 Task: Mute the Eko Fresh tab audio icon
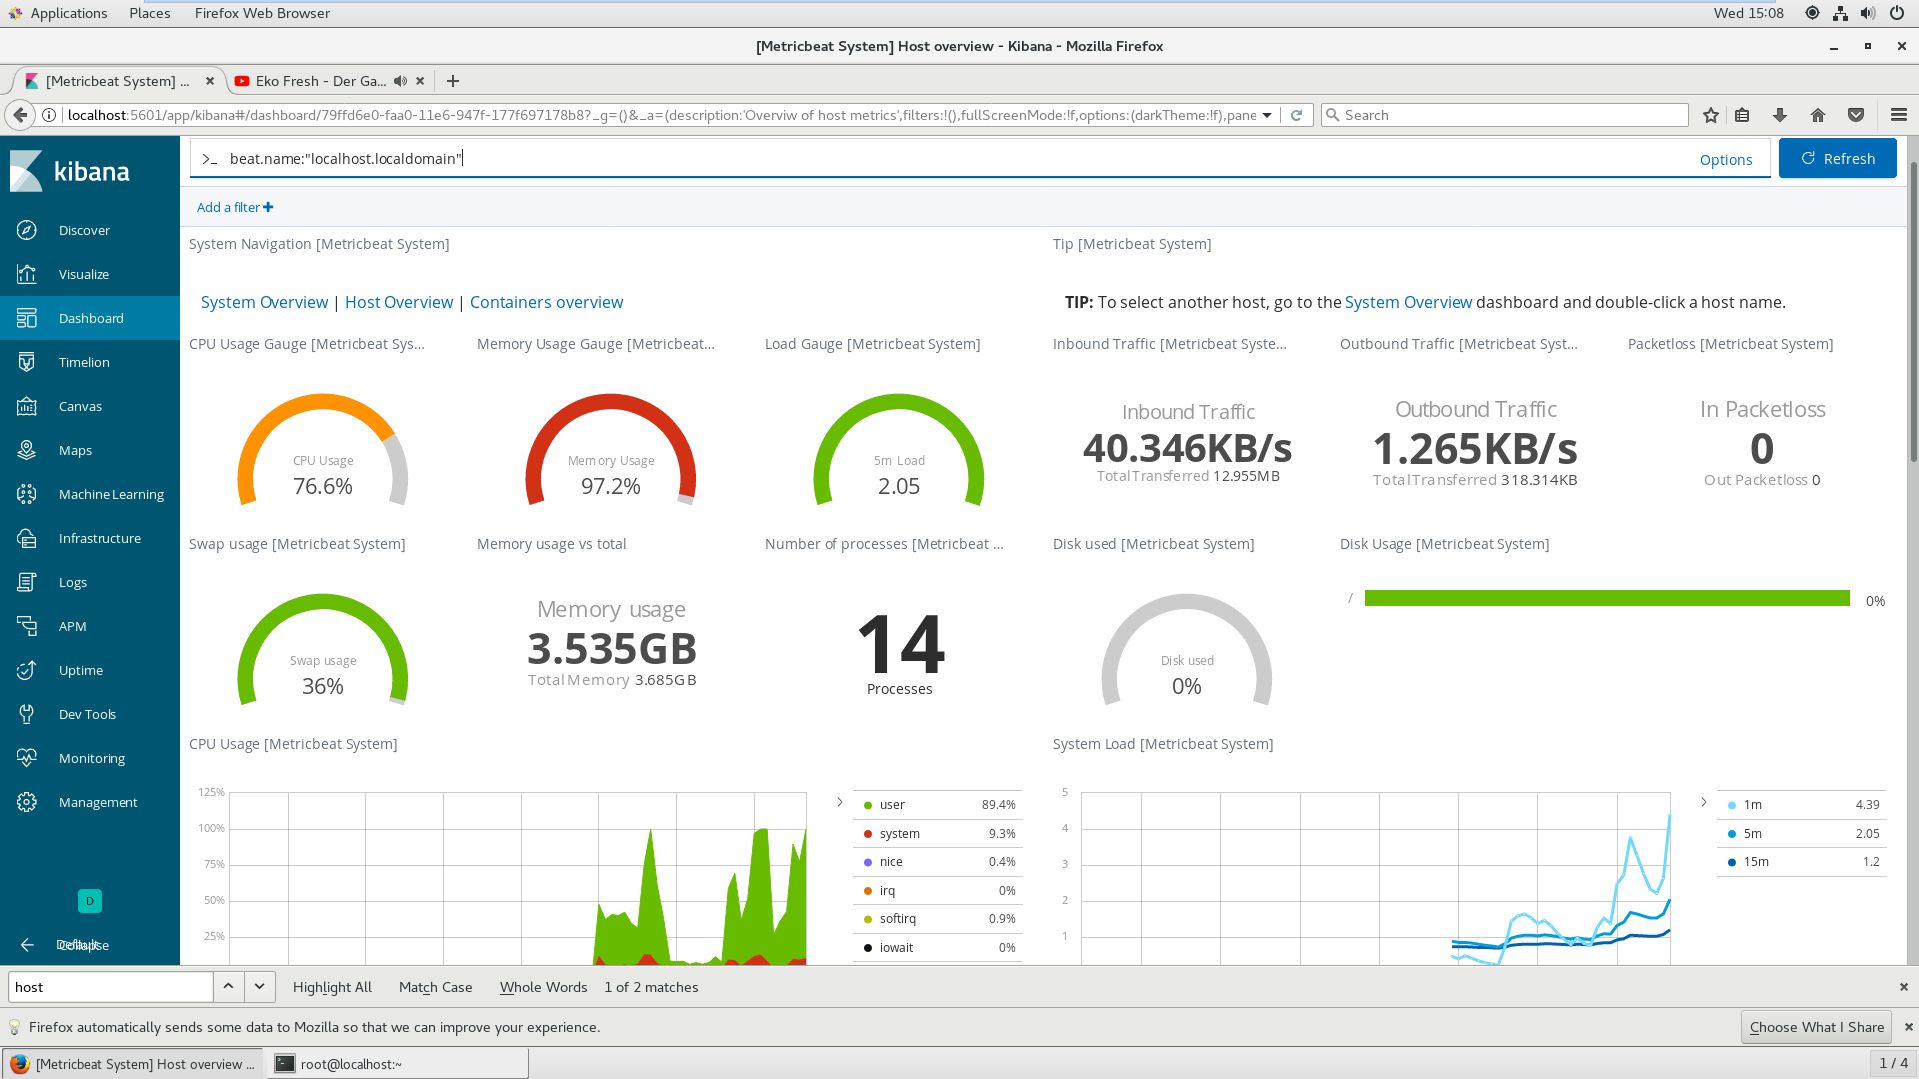pyautogui.click(x=400, y=81)
